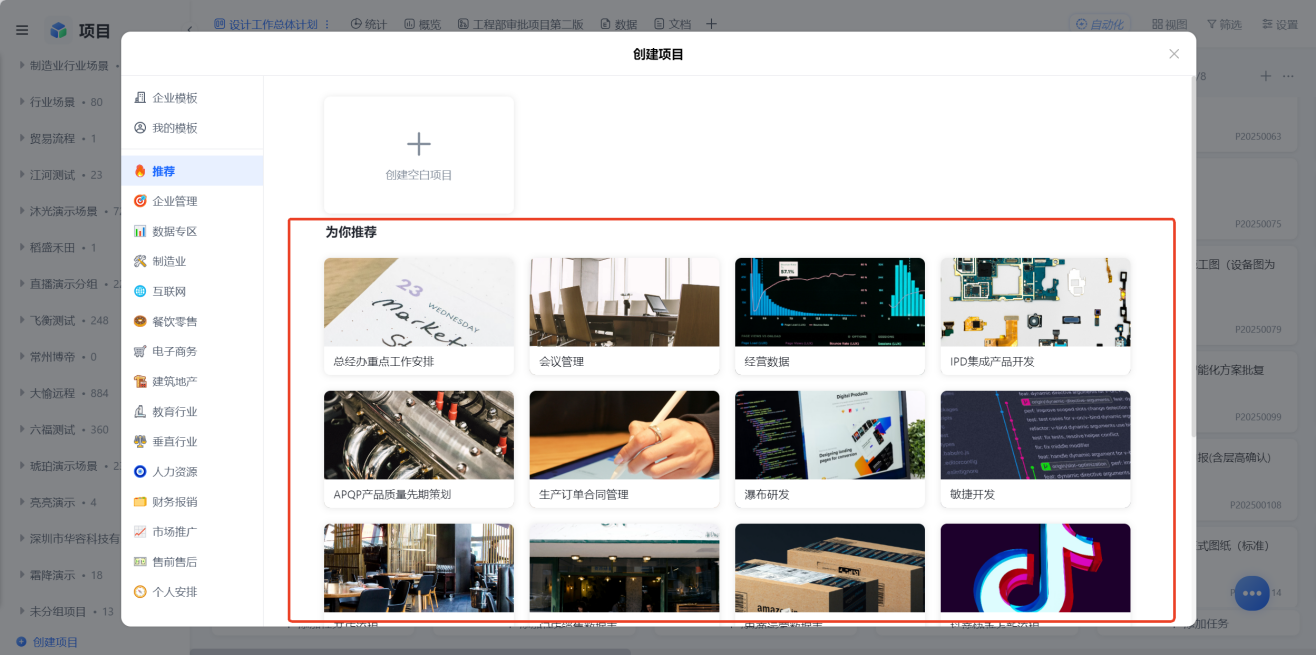
Task: Expand the 贸易流程 group arrow
Action: [x=22, y=138]
